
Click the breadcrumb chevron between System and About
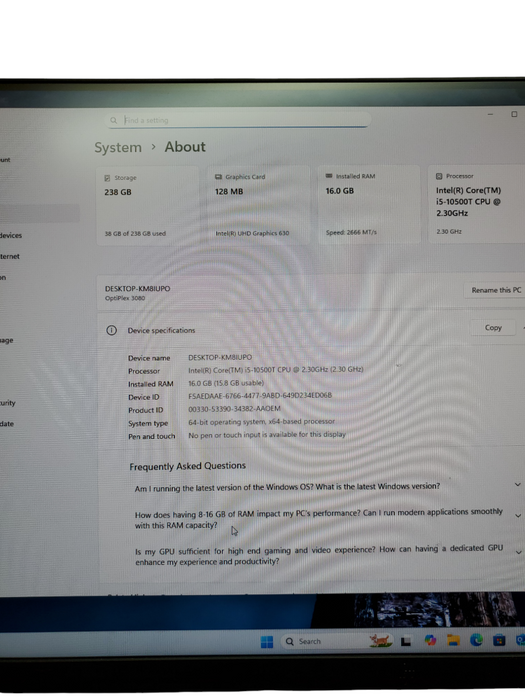(153, 146)
